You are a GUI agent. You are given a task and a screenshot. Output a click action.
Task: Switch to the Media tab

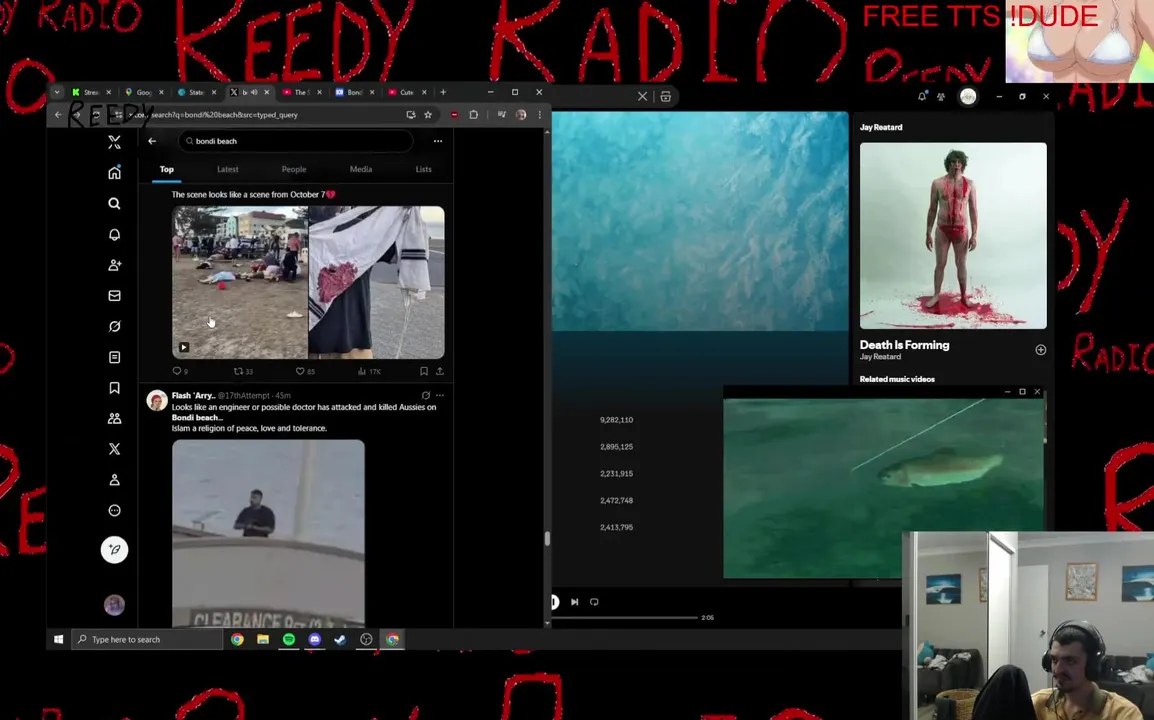point(361,169)
